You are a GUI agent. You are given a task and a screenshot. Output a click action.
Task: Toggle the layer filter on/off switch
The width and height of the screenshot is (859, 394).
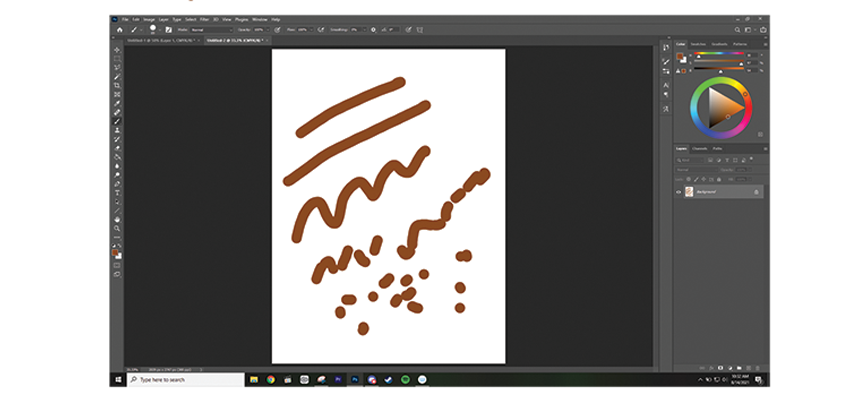click(751, 159)
